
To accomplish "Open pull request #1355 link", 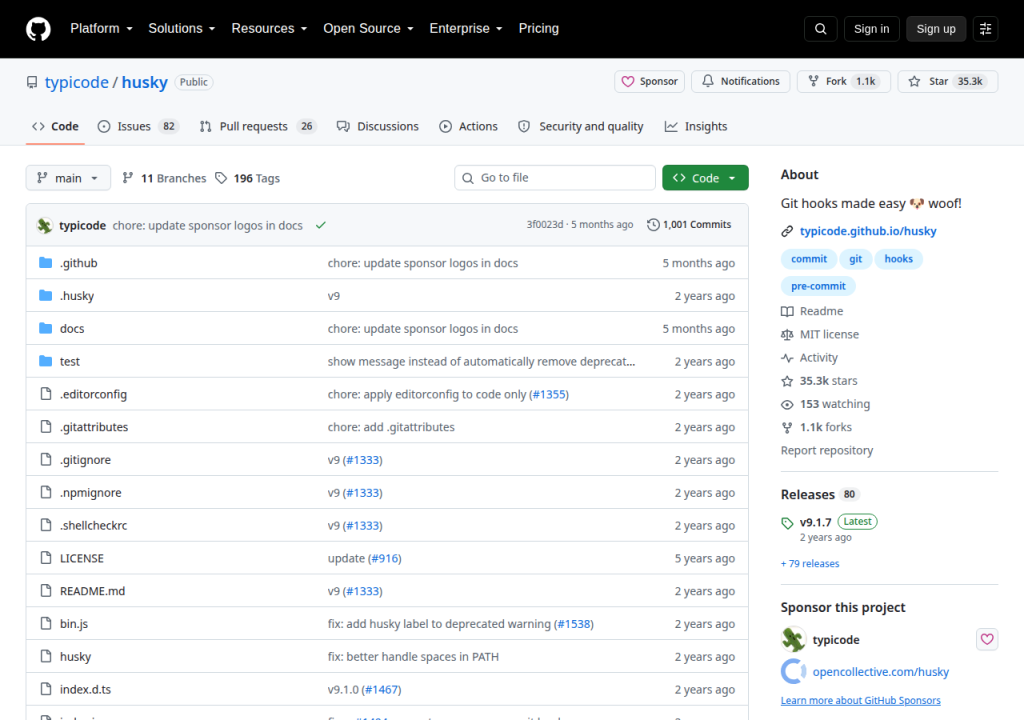I will point(549,394).
